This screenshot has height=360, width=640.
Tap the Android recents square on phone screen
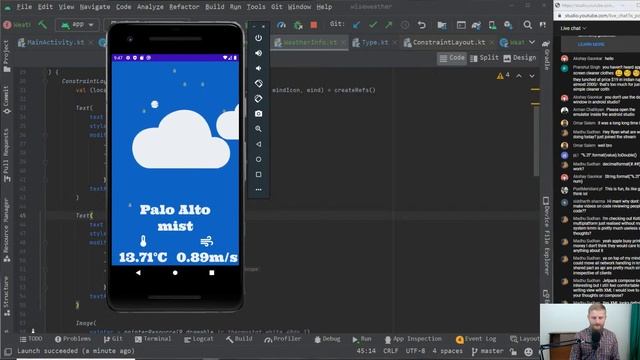pyautogui.click(x=211, y=272)
